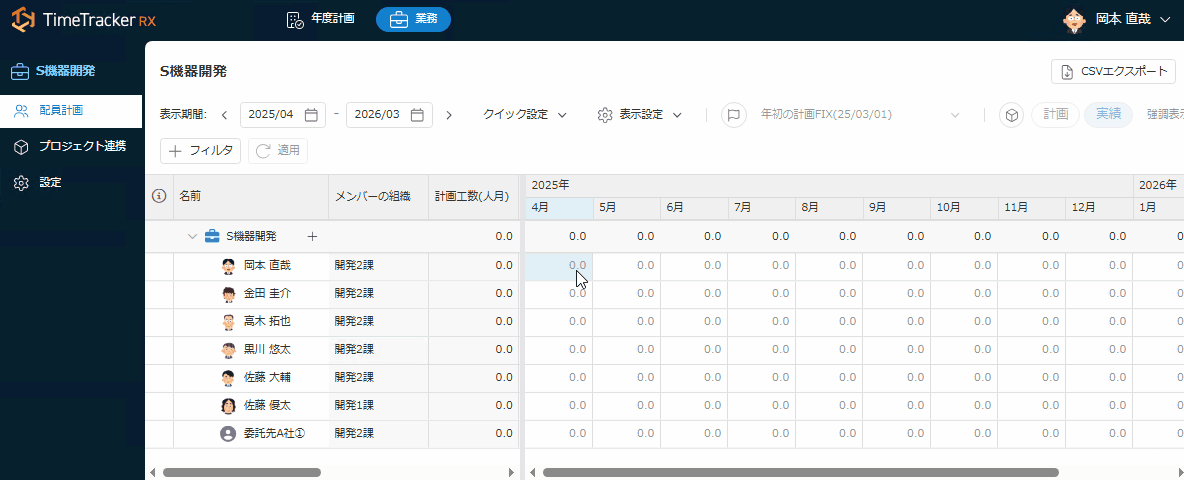
Task: Click the previous period arrow
Action: pos(224,115)
